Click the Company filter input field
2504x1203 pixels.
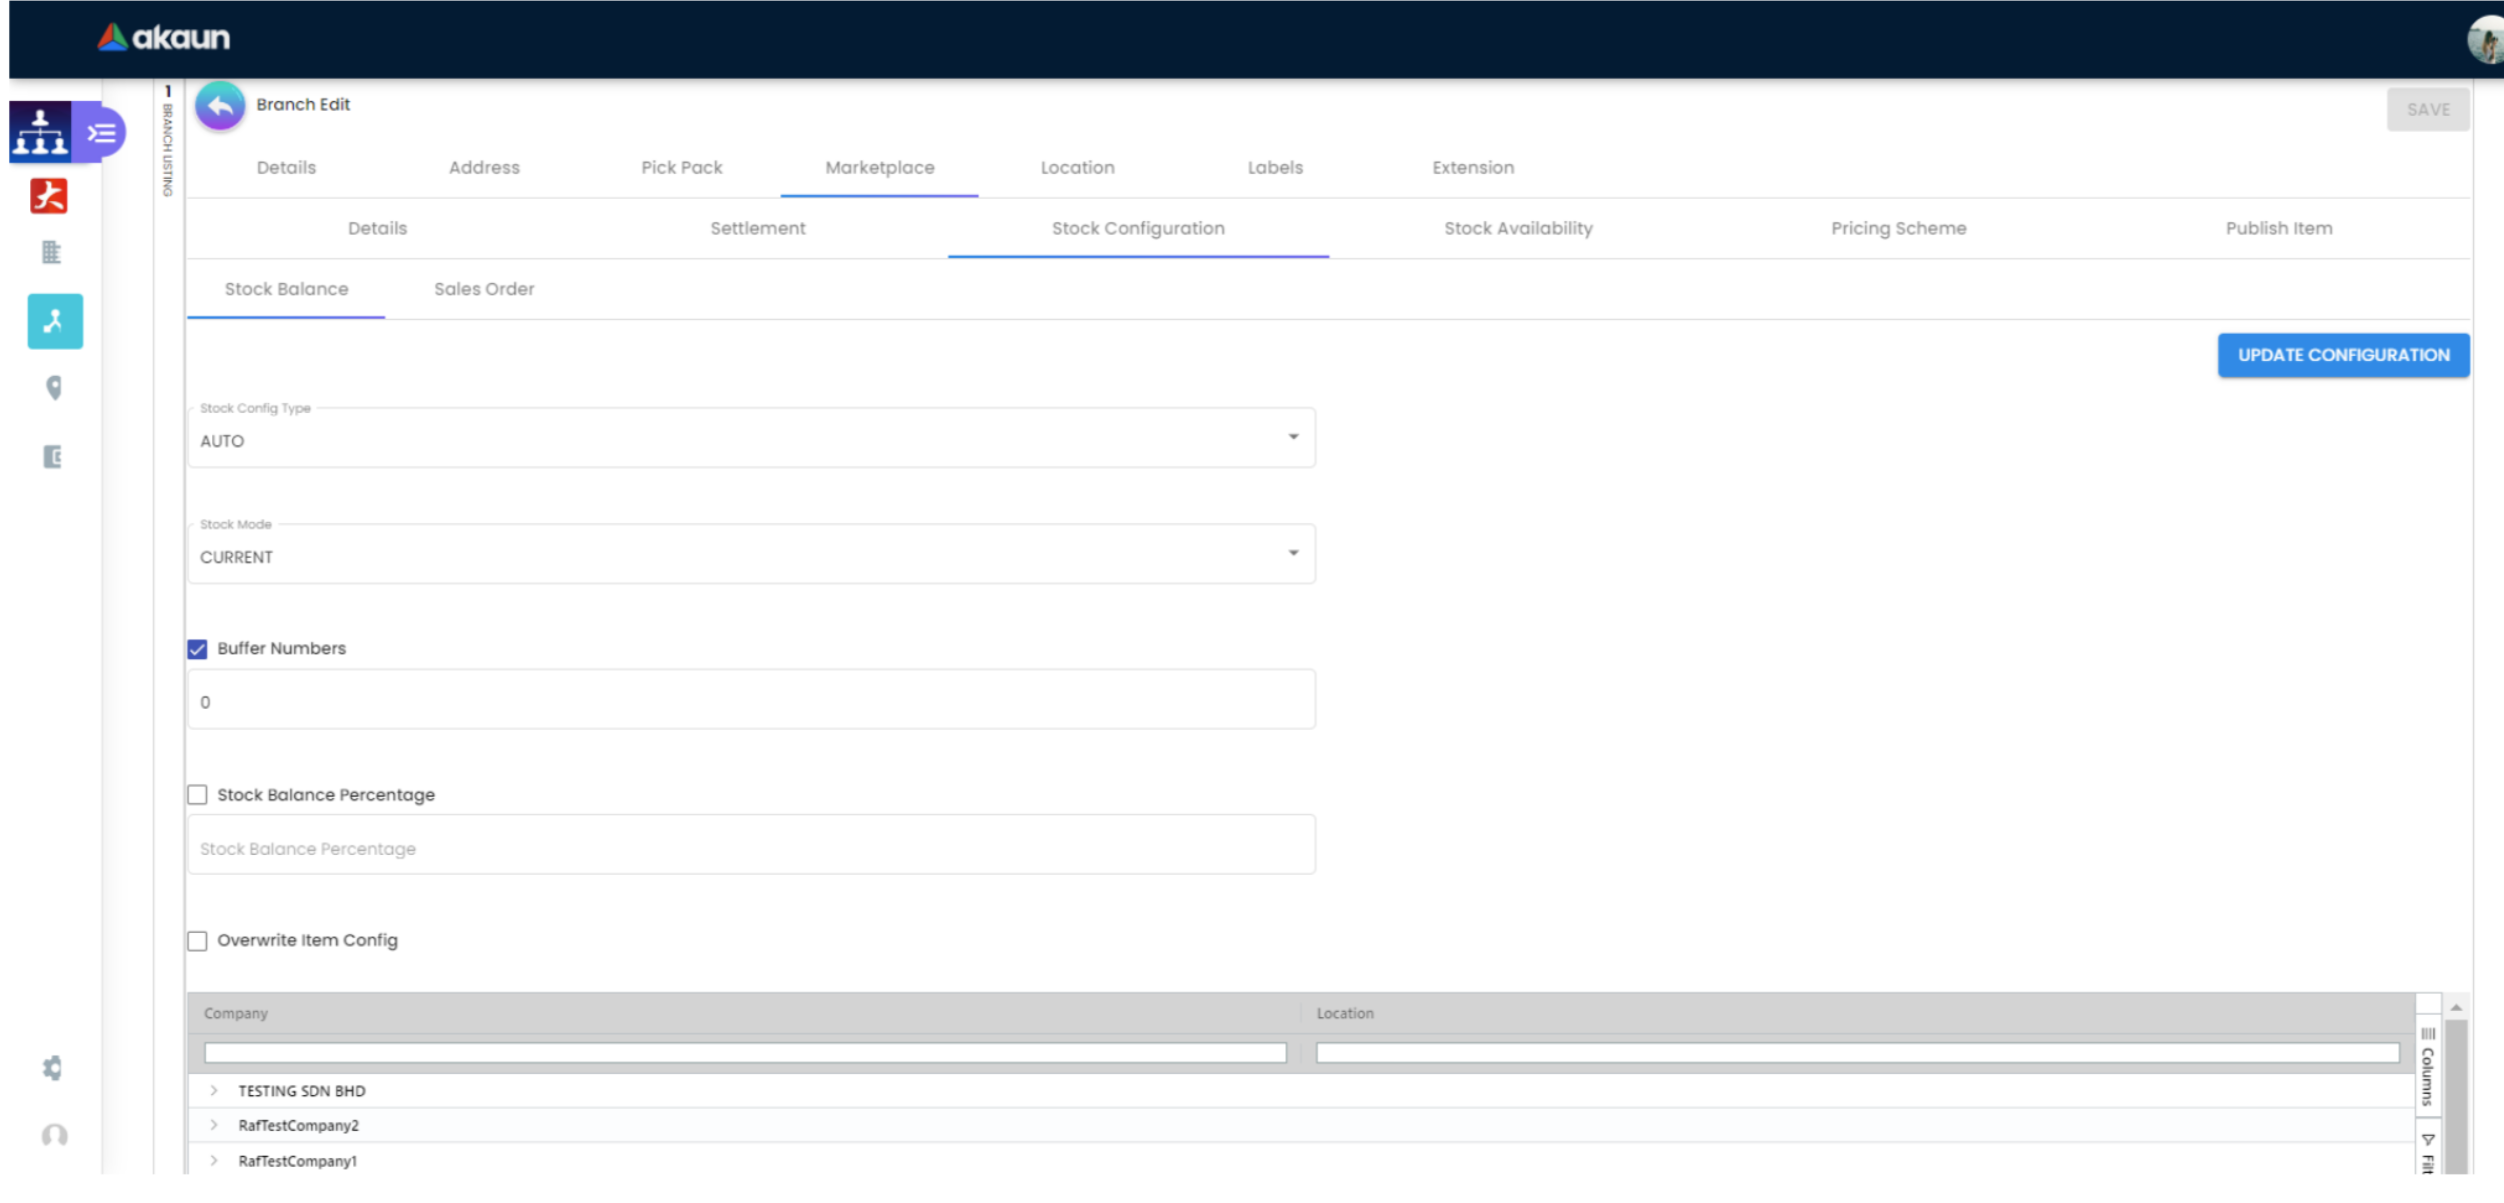click(x=744, y=1053)
